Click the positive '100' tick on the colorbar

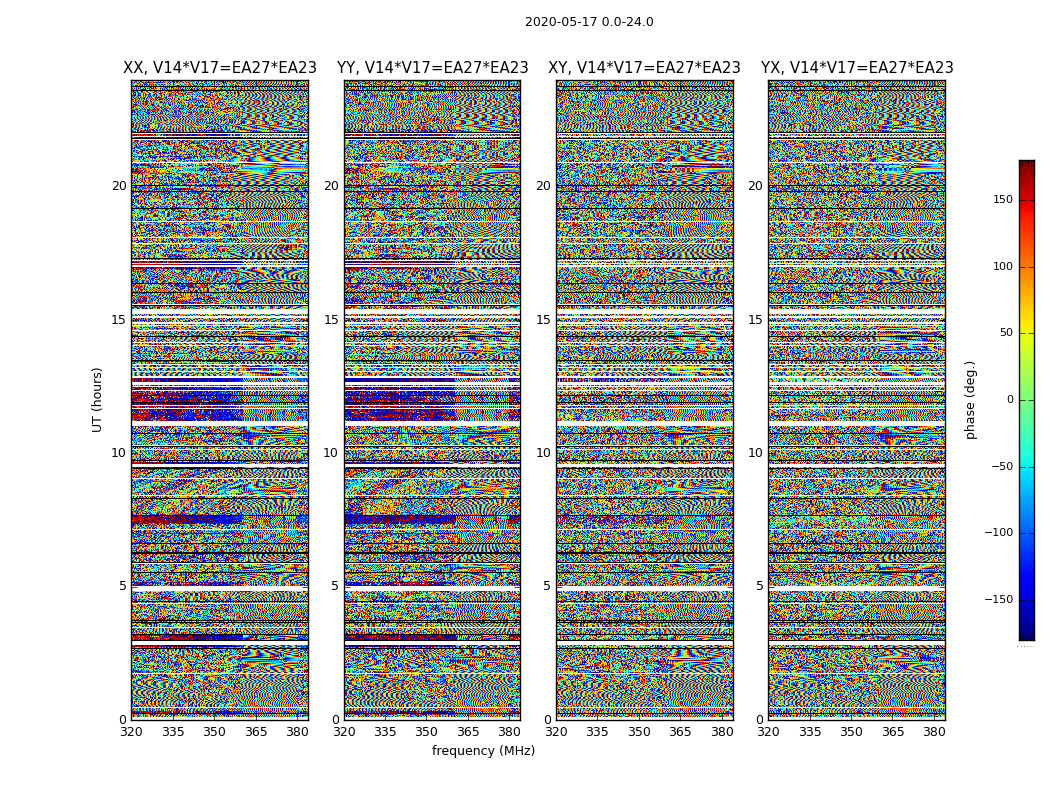click(1002, 266)
